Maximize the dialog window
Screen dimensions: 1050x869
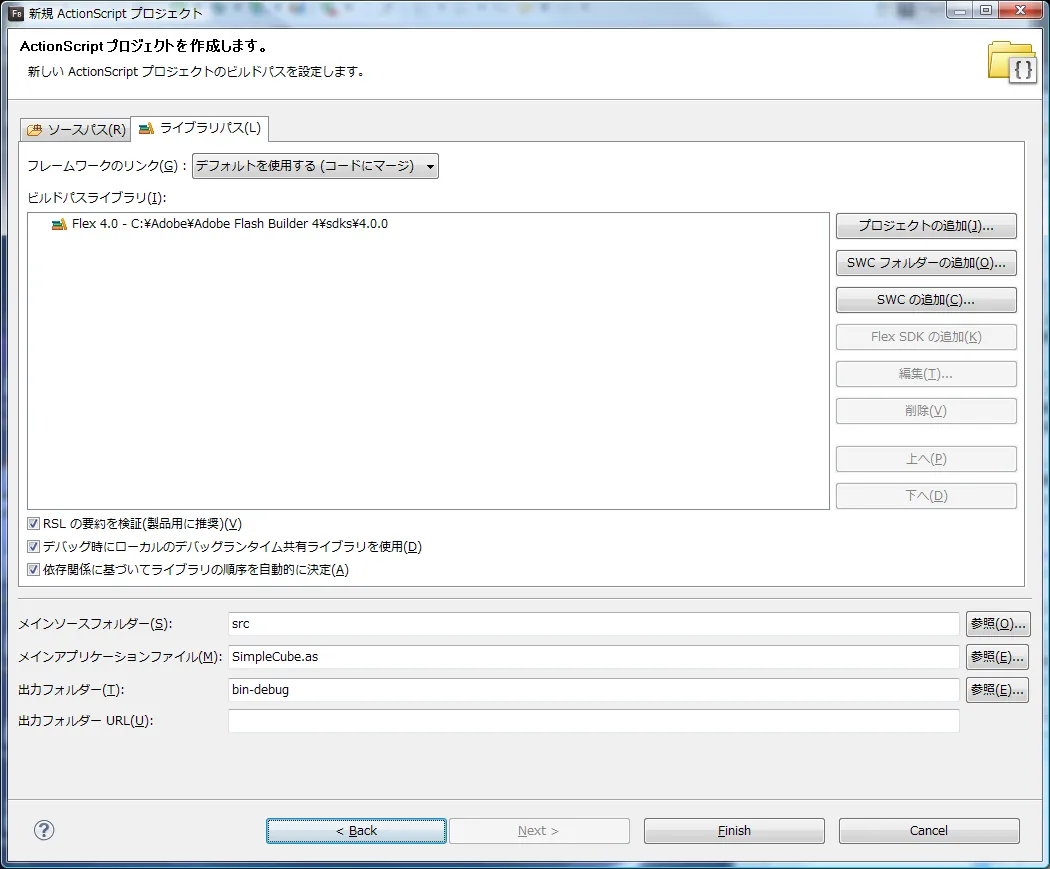click(x=986, y=10)
